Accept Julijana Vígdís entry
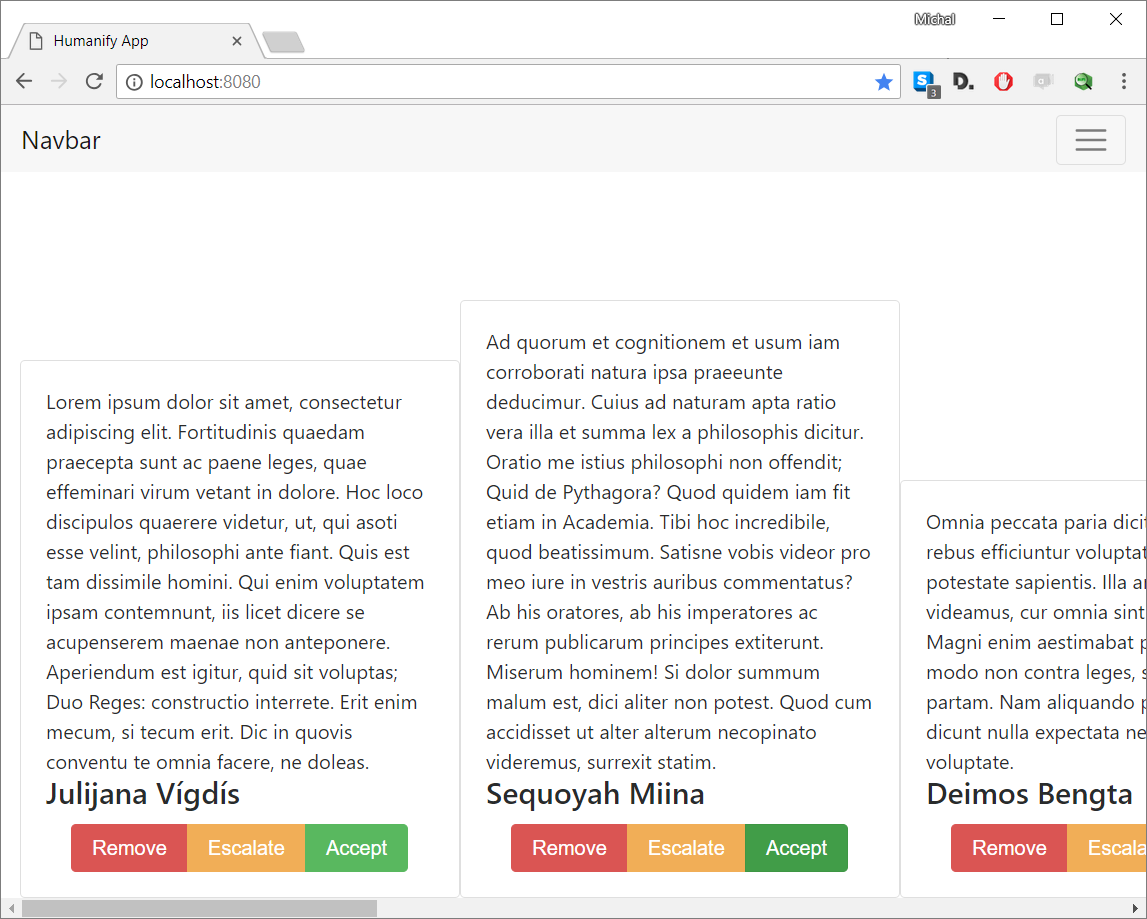This screenshot has height=919, width=1147. (x=356, y=848)
